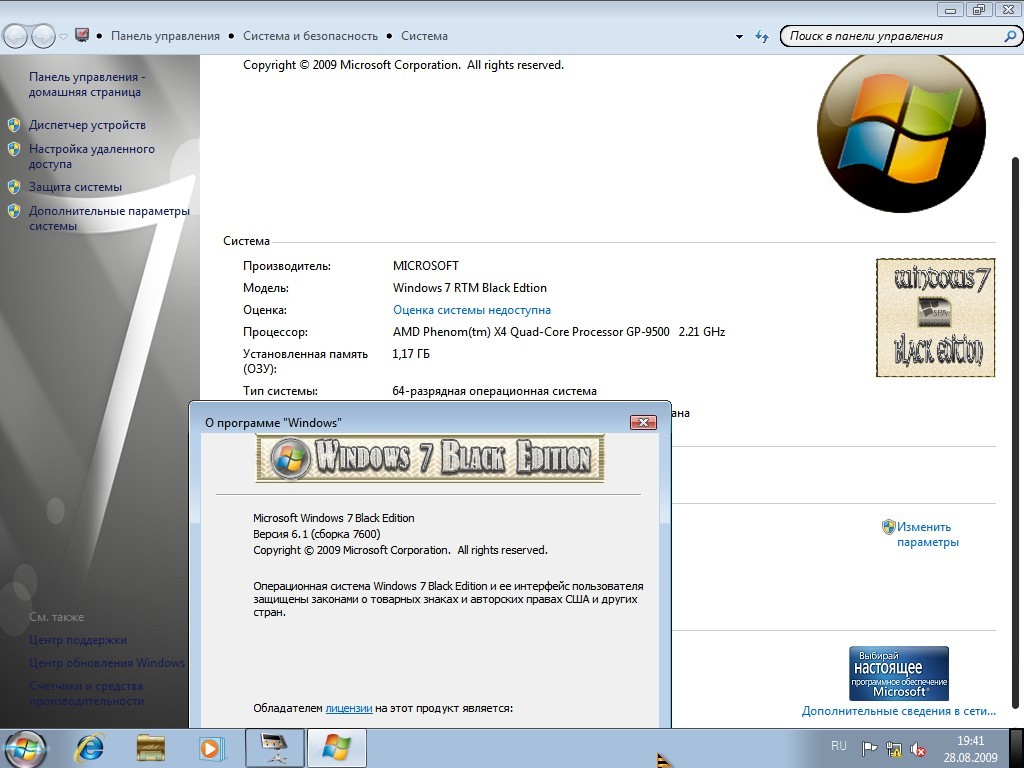Click shield icon beside Настройка удаленного доступа
This screenshot has height=768, width=1024.
[14, 149]
